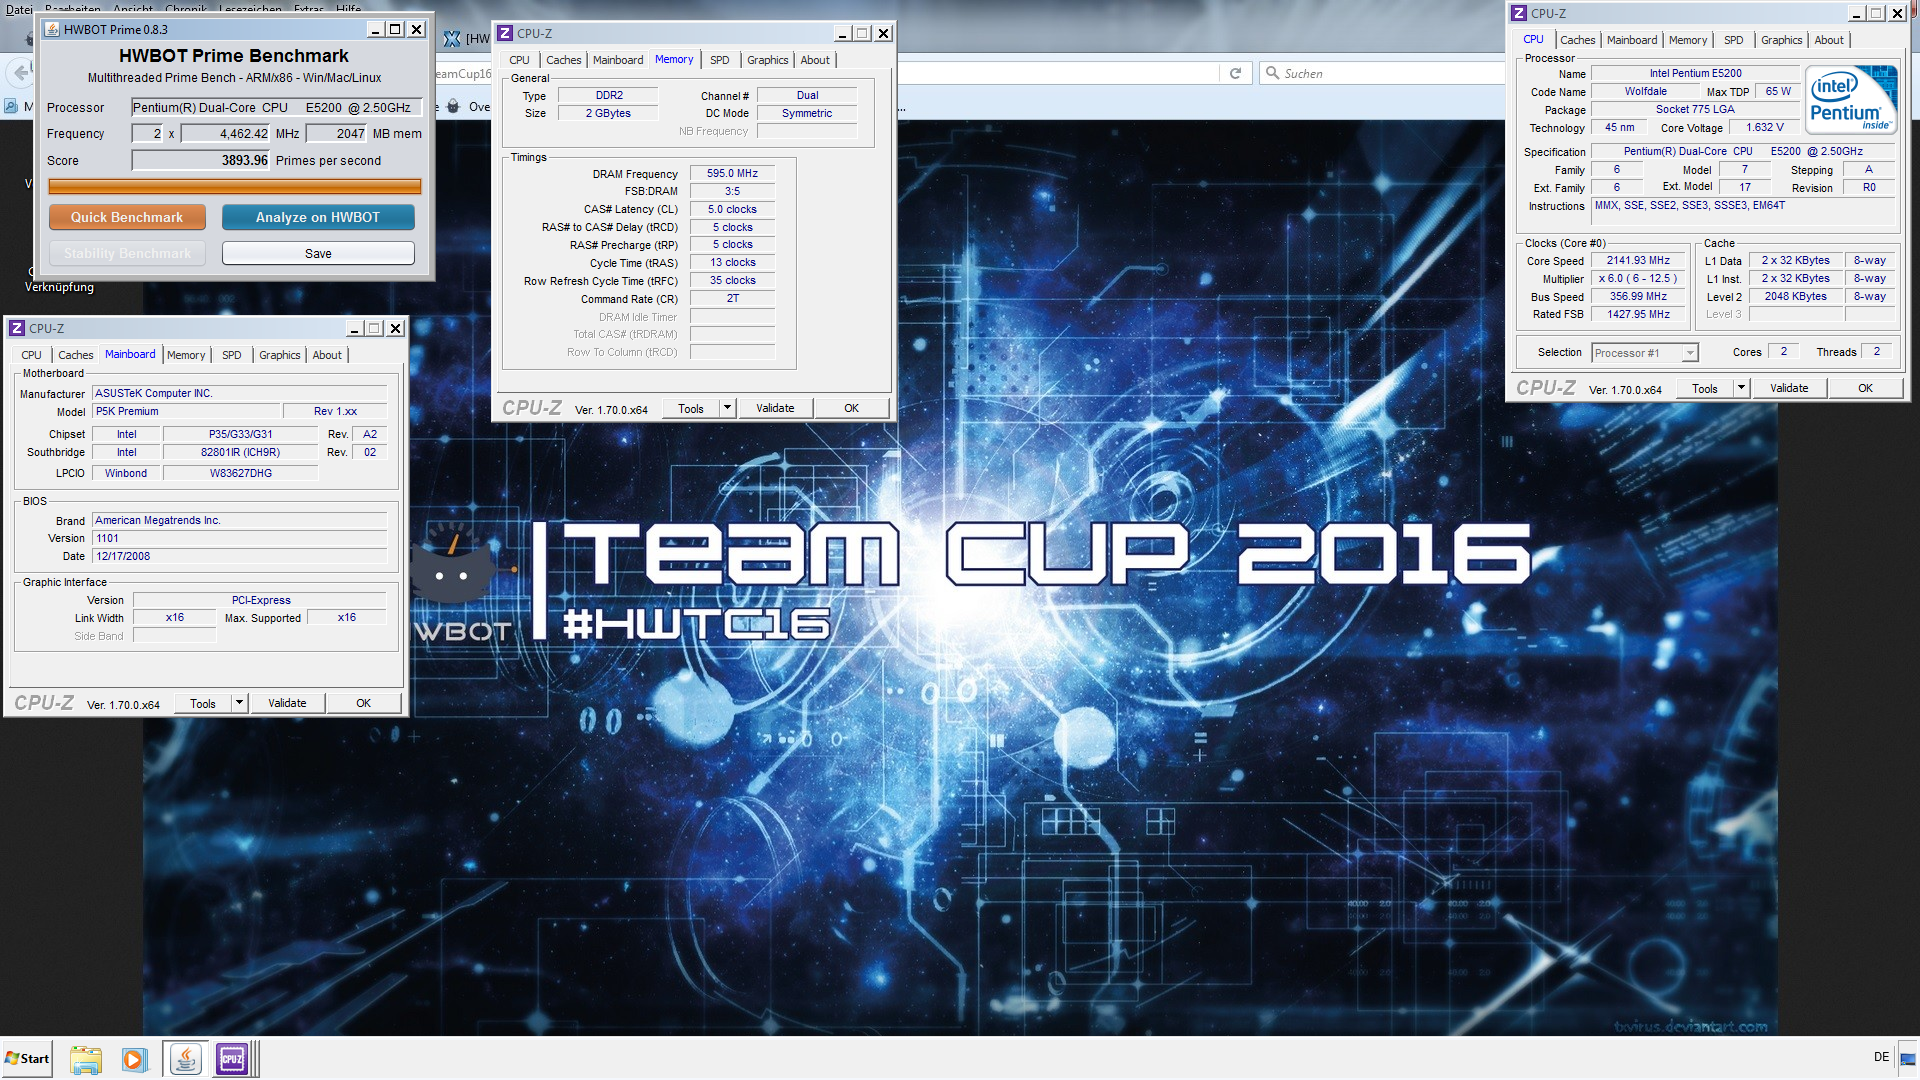The image size is (1920, 1080).
Task: Click the show desktop icon in tray
Action: pos(1909,1059)
